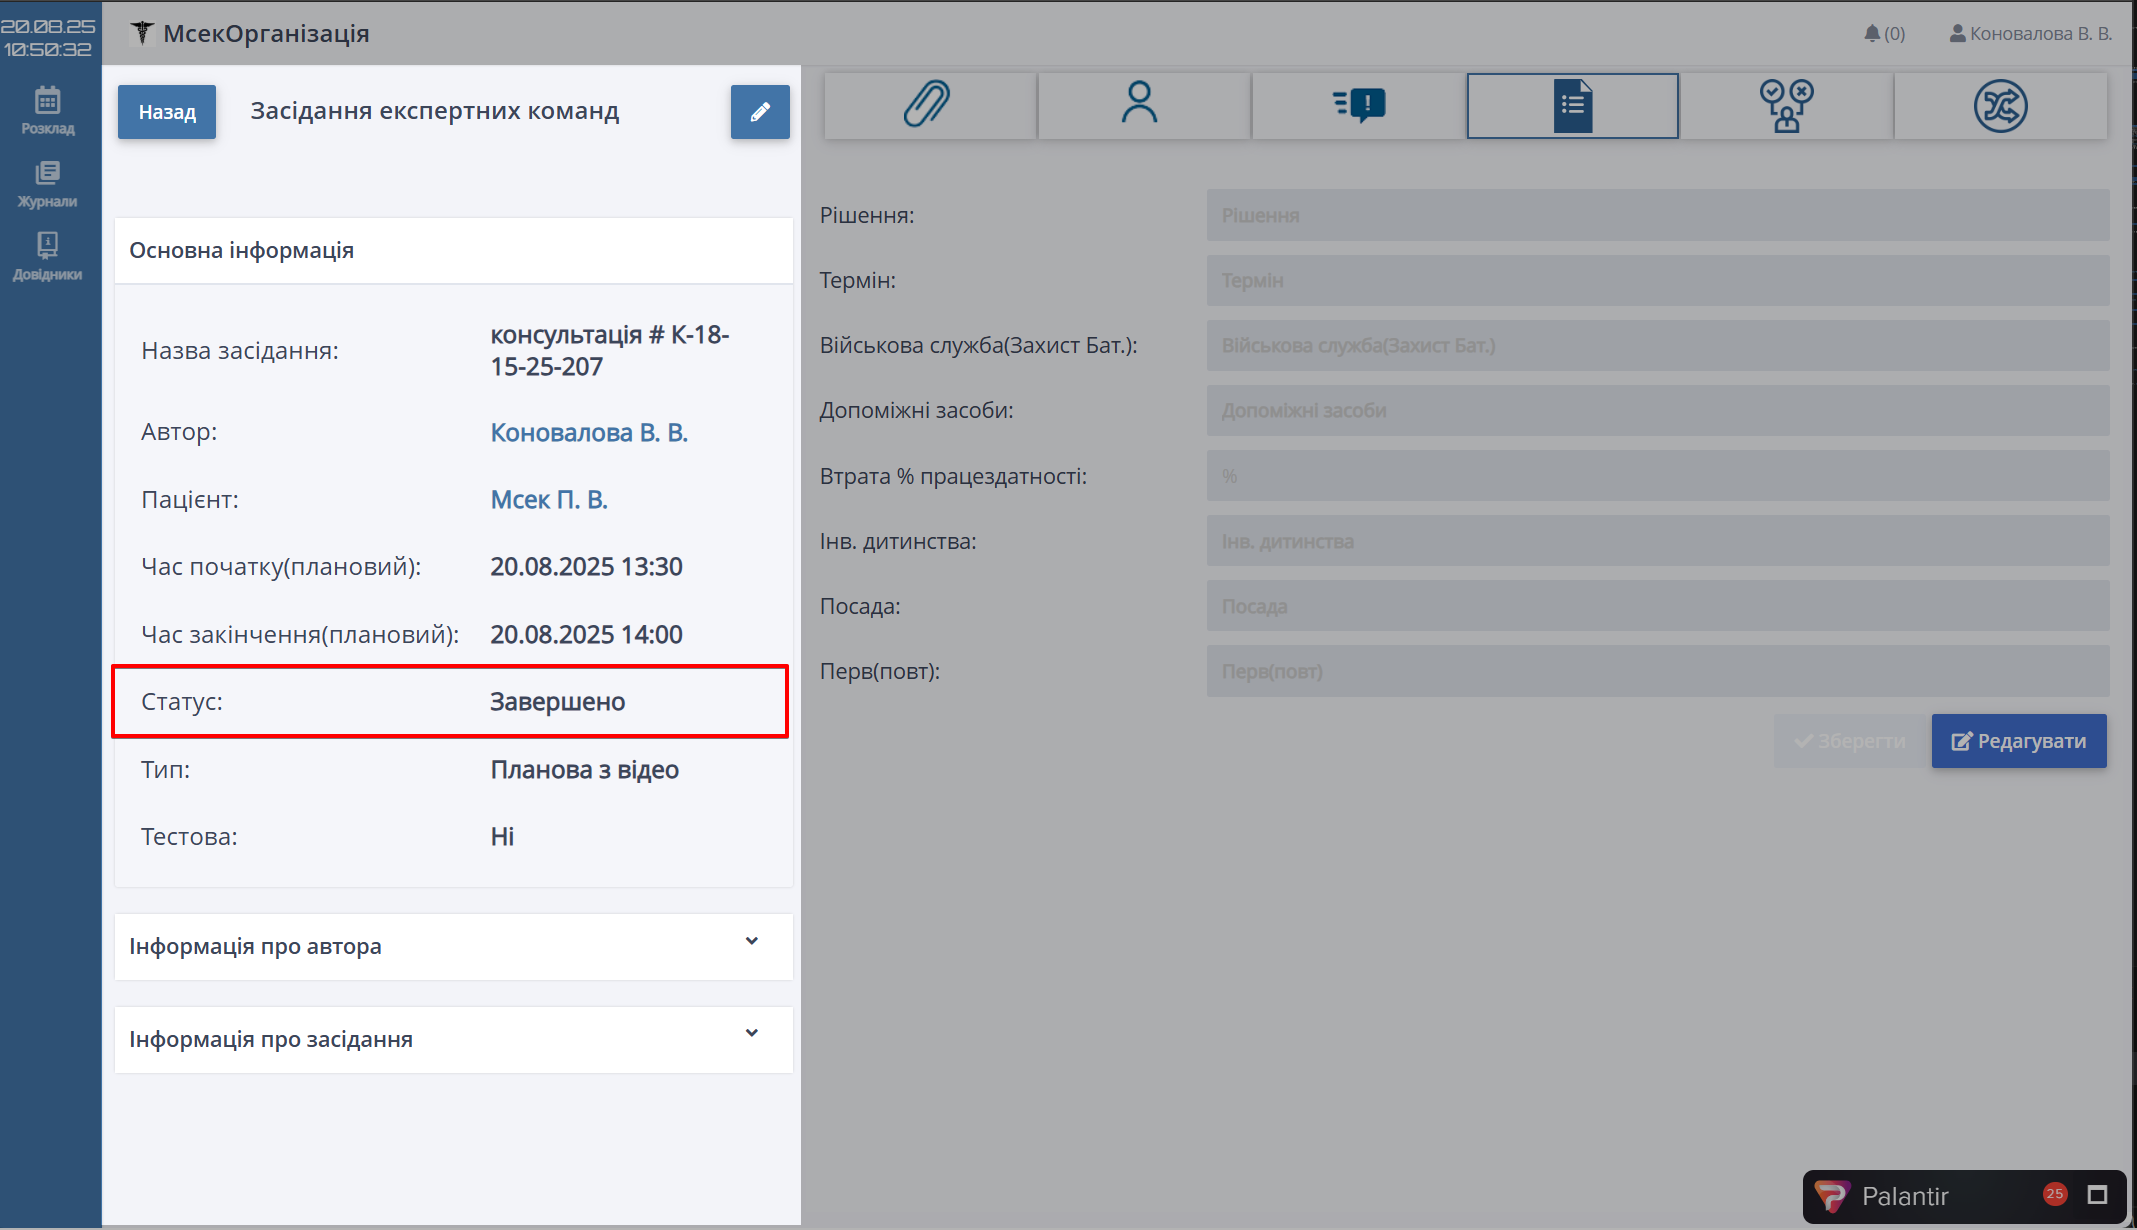Open the expert approval votes tab
The width and height of the screenshot is (2137, 1230).
tap(1786, 105)
